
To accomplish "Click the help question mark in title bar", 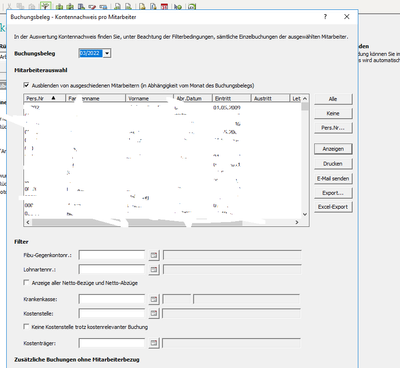I will point(325,17).
